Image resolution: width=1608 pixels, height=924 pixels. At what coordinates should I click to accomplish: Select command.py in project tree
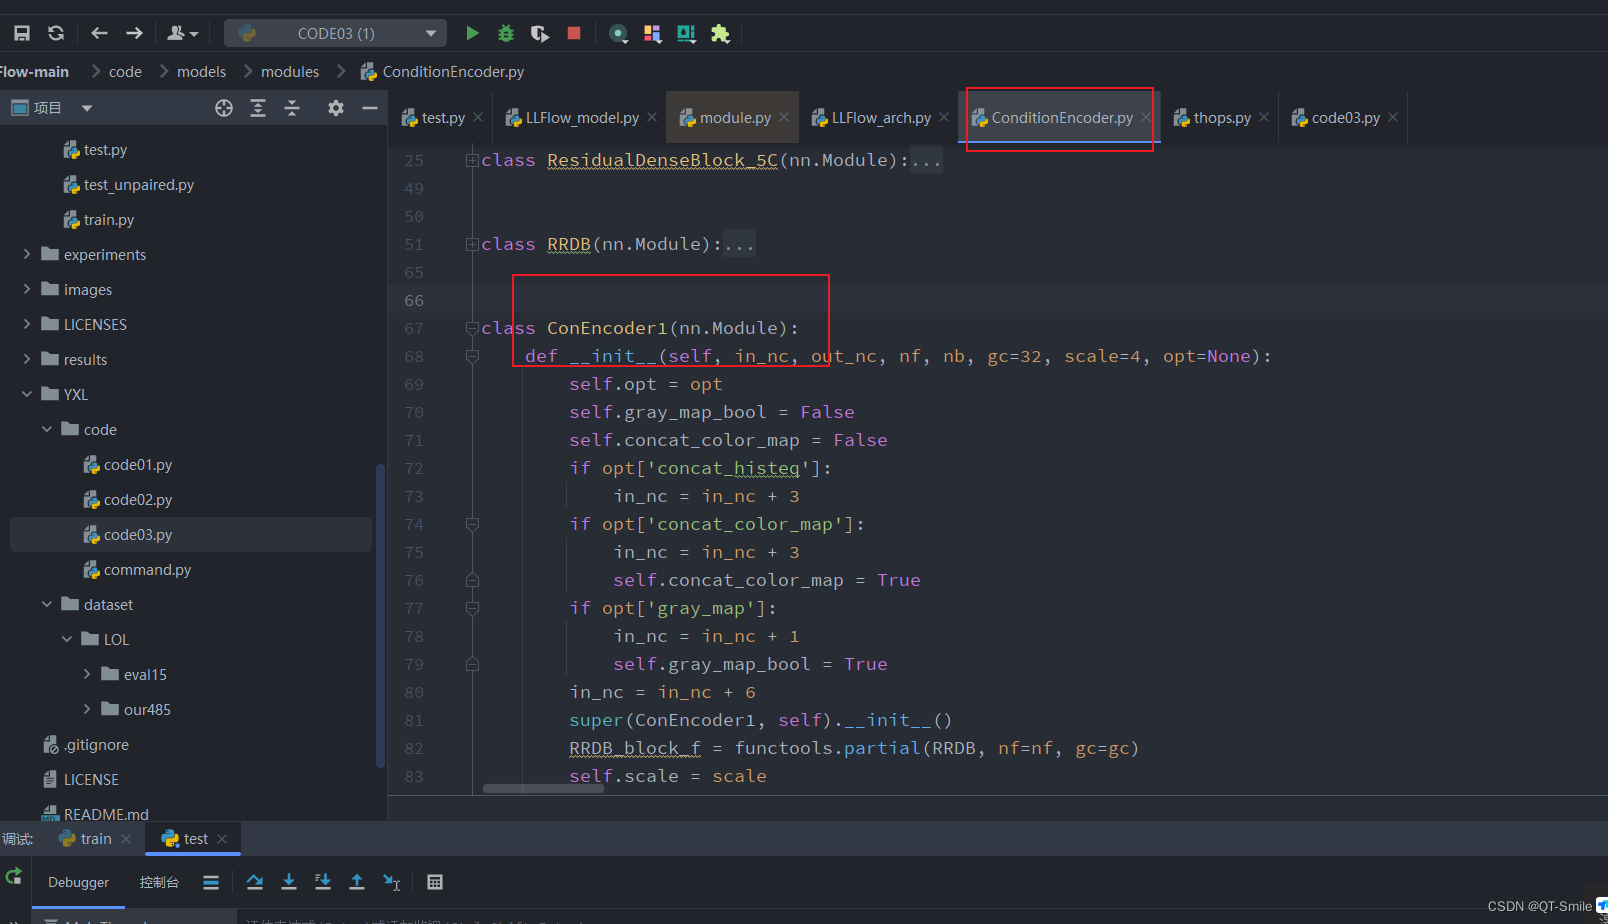coord(137,570)
